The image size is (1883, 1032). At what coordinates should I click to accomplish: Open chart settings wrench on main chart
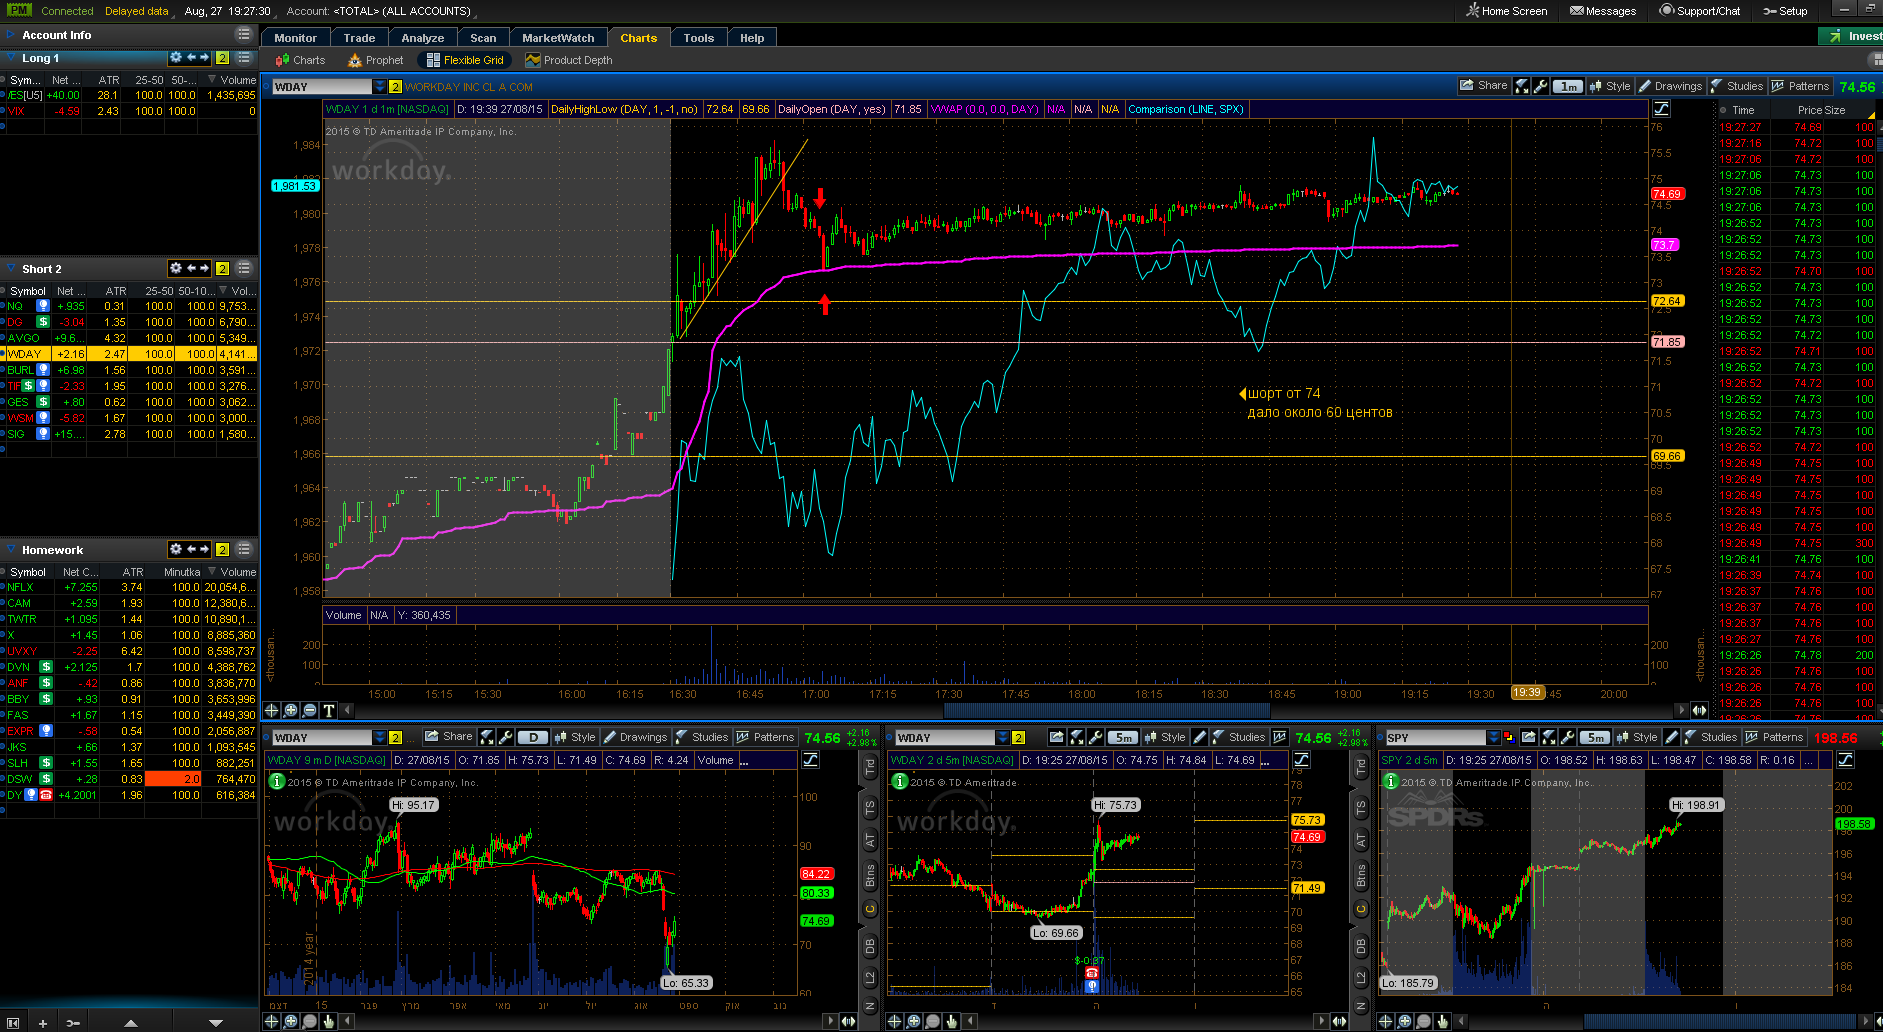coord(1540,86)
